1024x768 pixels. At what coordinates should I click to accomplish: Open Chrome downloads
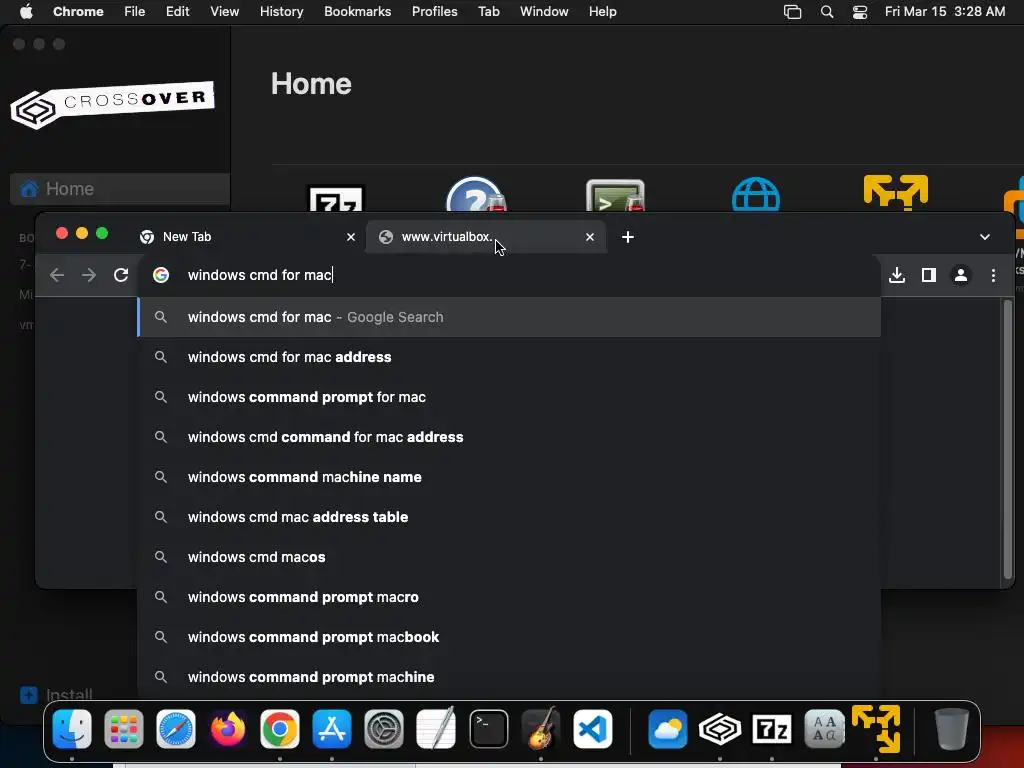pos(897,275)
